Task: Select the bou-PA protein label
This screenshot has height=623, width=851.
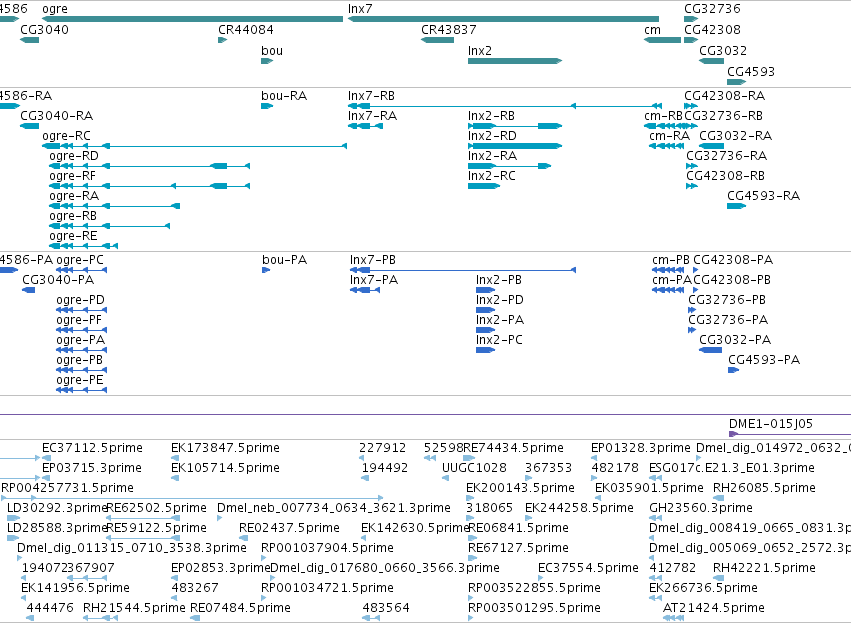Action: [284, 260]
